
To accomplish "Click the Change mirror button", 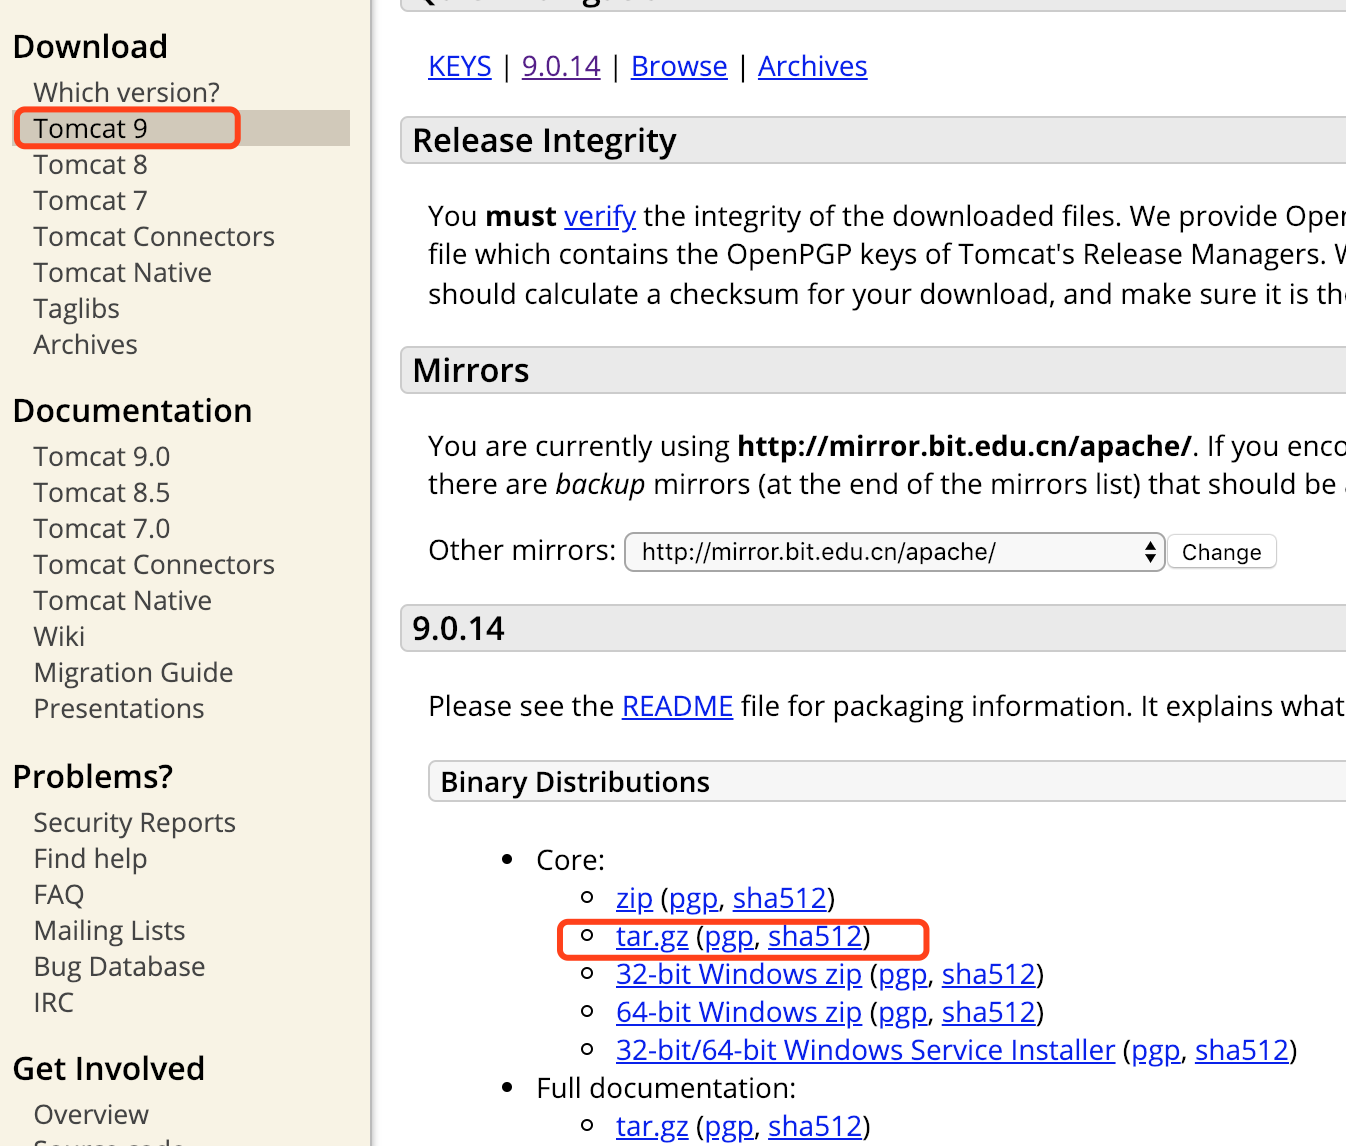I will (x=1221, y=552).
